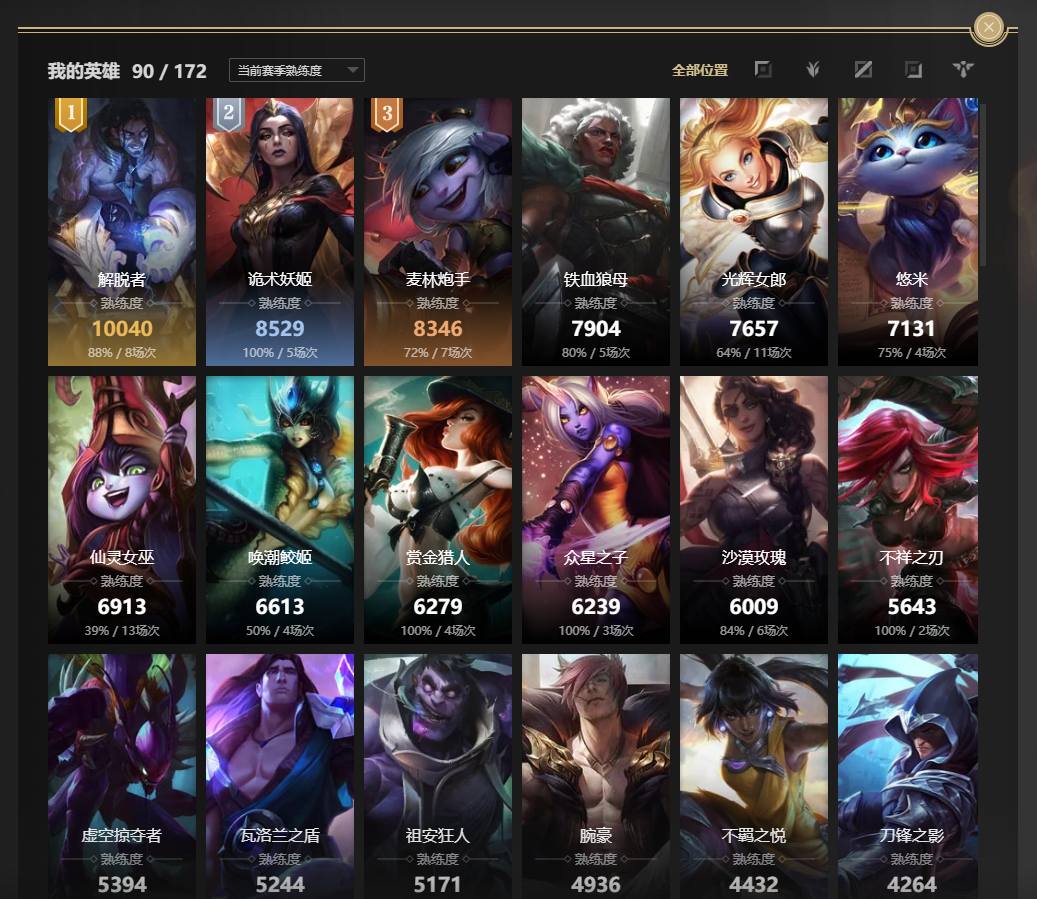Select the 光辉女郎 champion card
Image resolution: width=1037 pixels, height=899 pixels.
[x=754, y=232]
